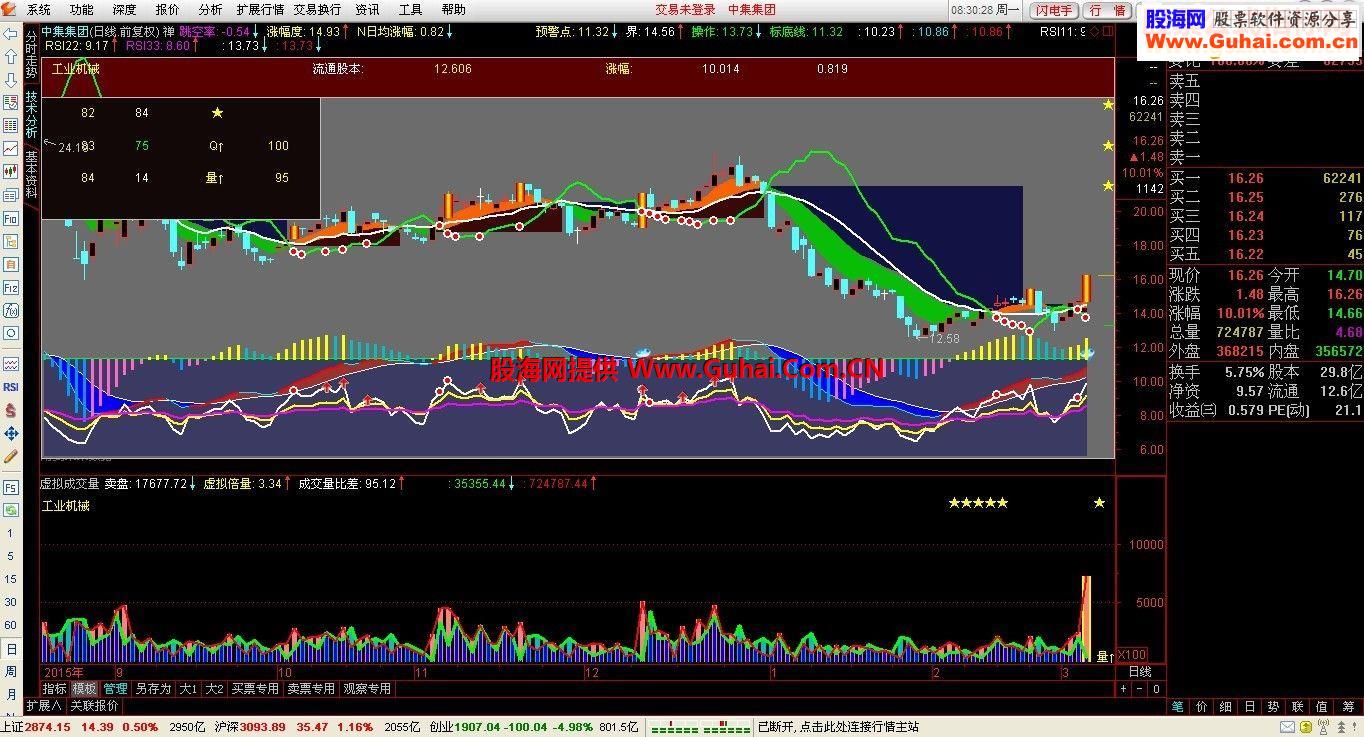Screen dimensions: 1364x737
Task: Click the envelope message icon
Action: [1289, 727]
